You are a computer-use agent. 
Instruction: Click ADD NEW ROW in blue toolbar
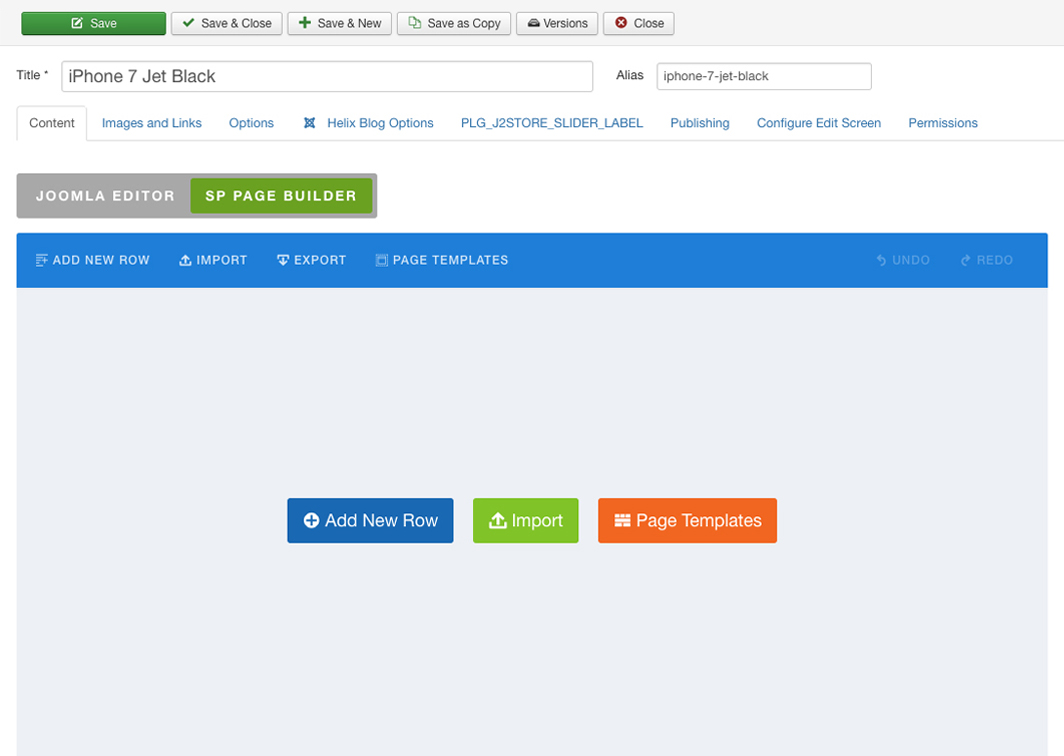(x=92, y=260)
